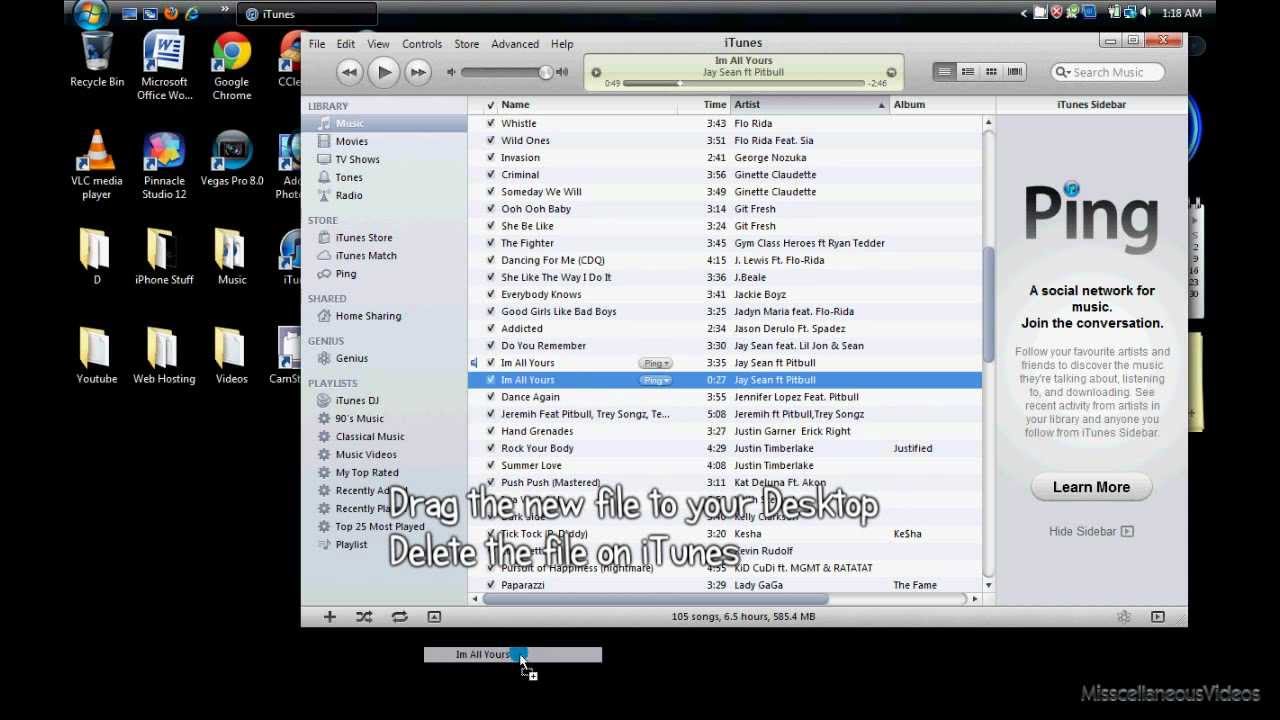Click the Learn More button for Ping
The image size is (1280, 720).
1091,487
